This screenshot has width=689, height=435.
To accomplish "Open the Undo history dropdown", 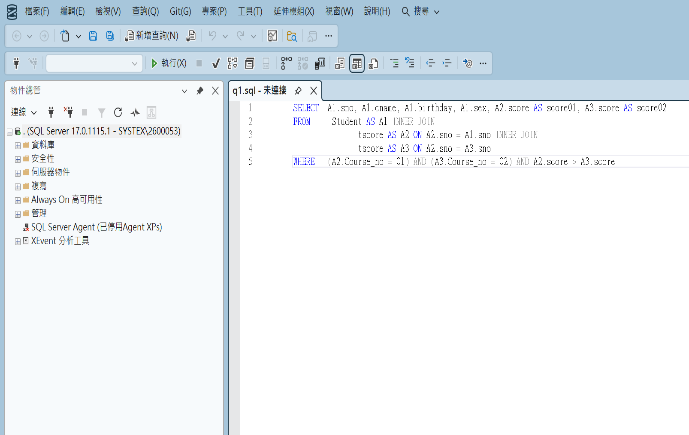I will point(225,36).
